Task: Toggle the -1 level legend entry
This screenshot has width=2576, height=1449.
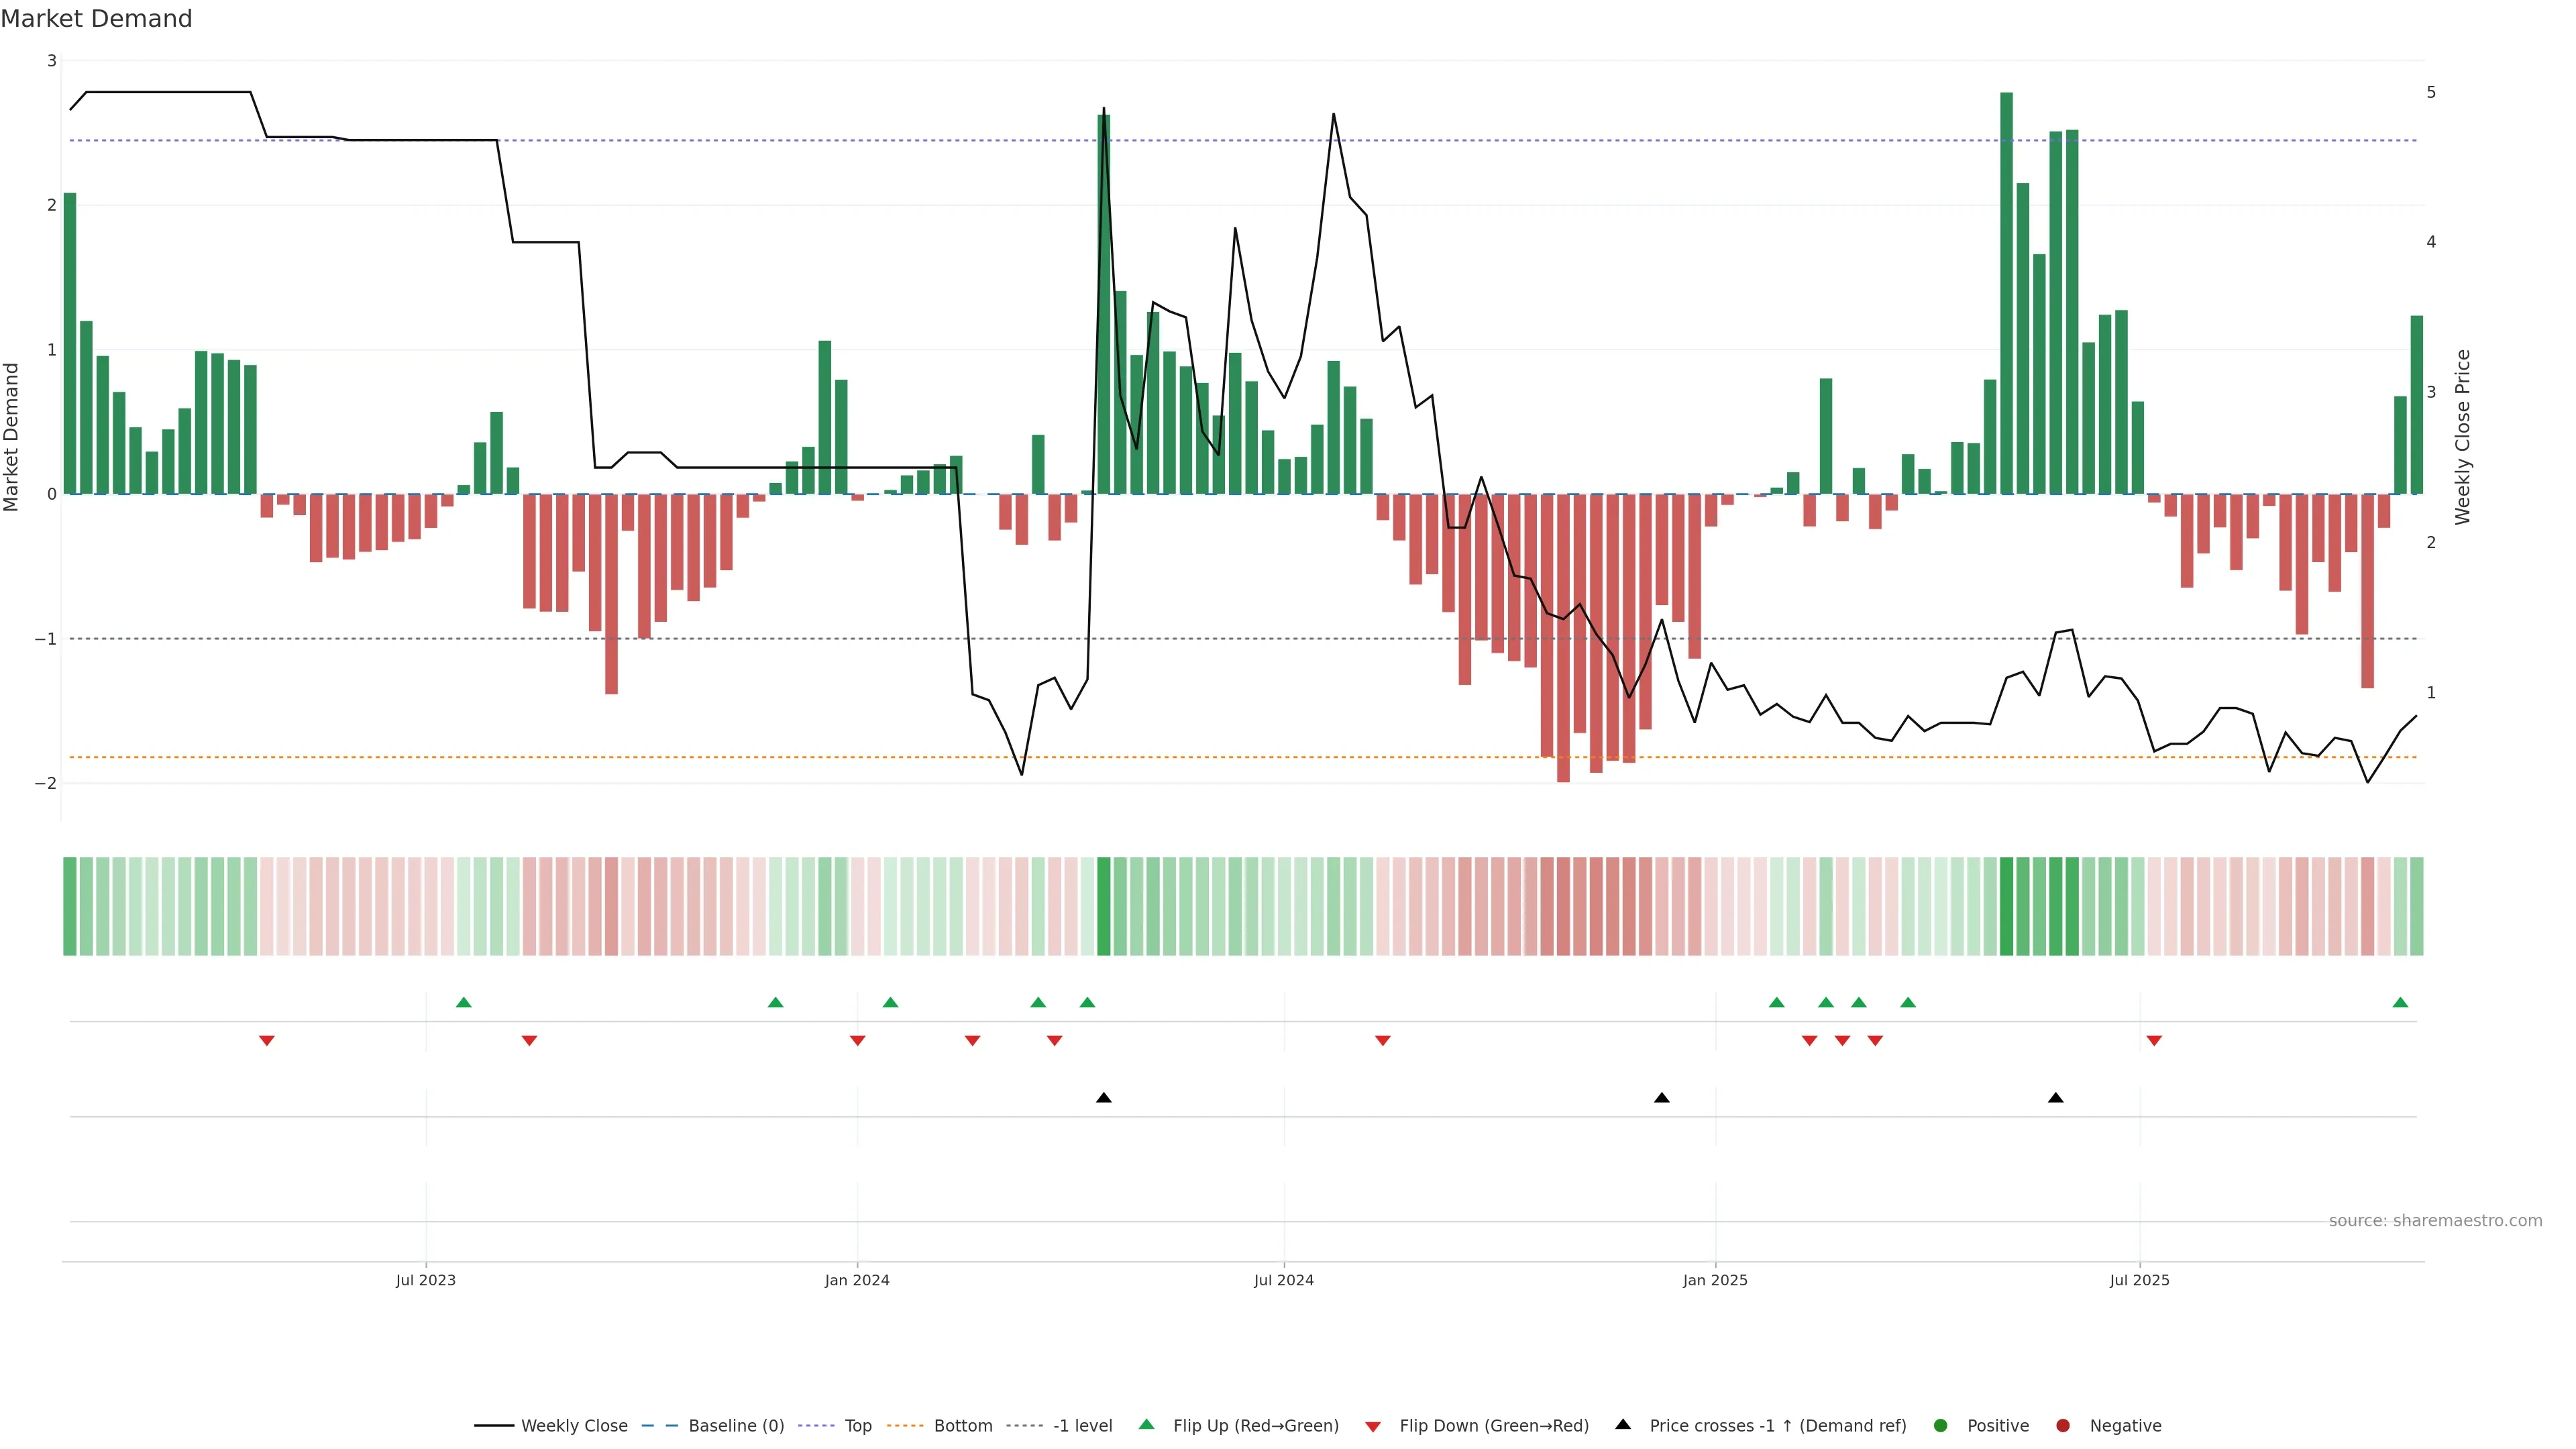Action: [1082, 1425]
